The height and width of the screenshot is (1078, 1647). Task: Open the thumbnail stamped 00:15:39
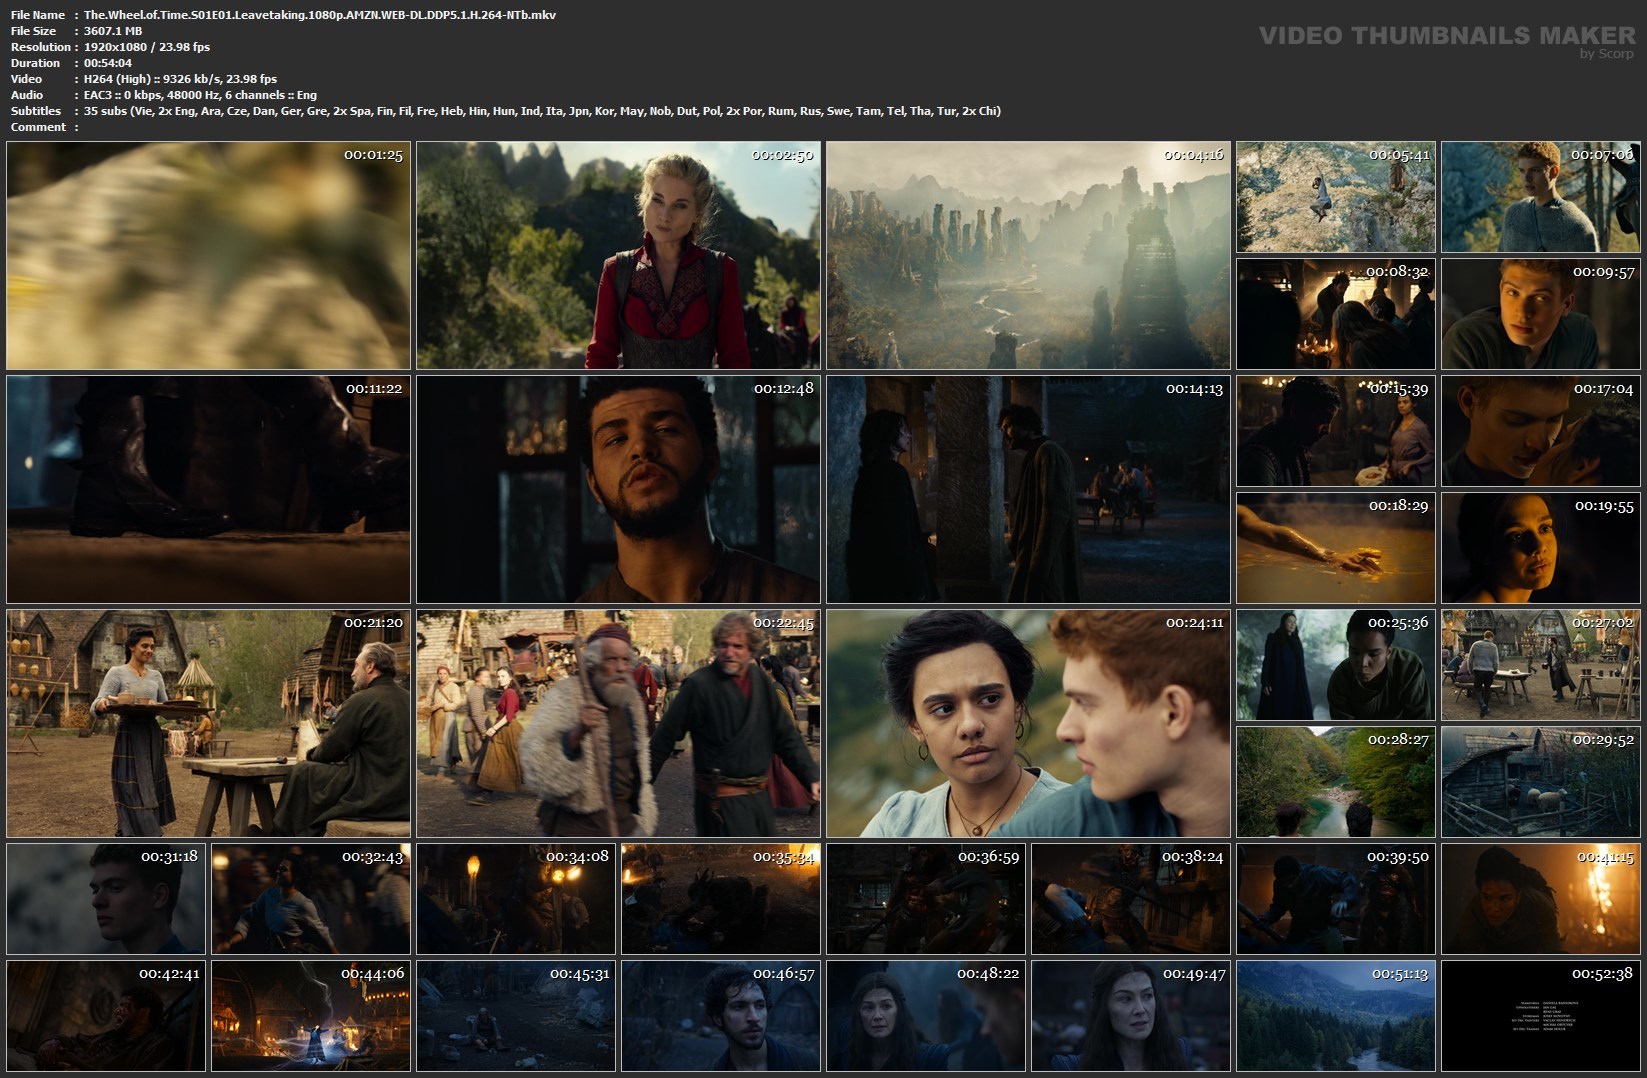(1336, 431)
